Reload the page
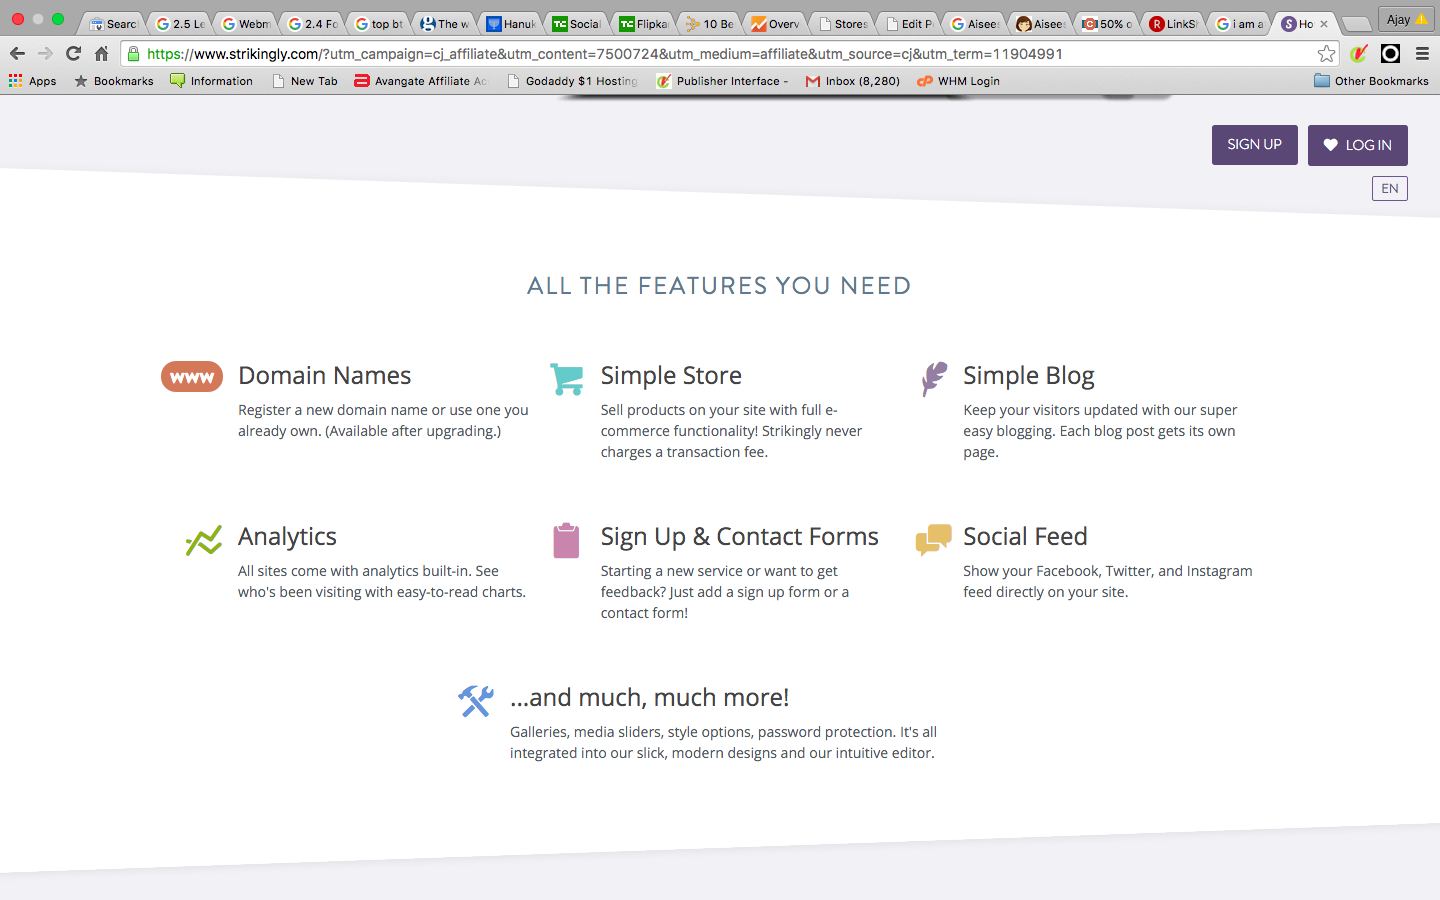The image size is (1440, 900). point(73,54)
